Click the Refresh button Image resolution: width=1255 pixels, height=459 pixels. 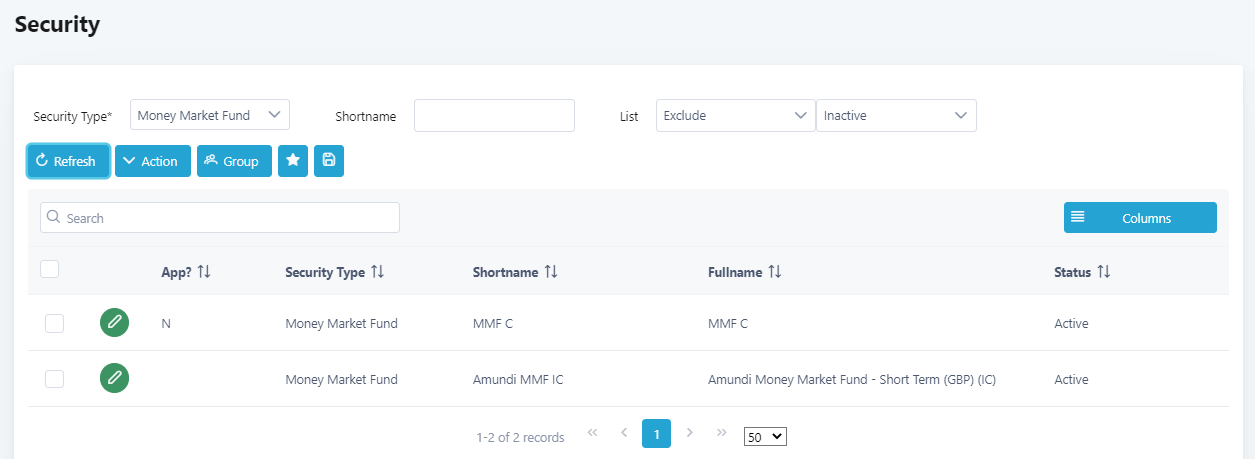[x=68, y=161]
